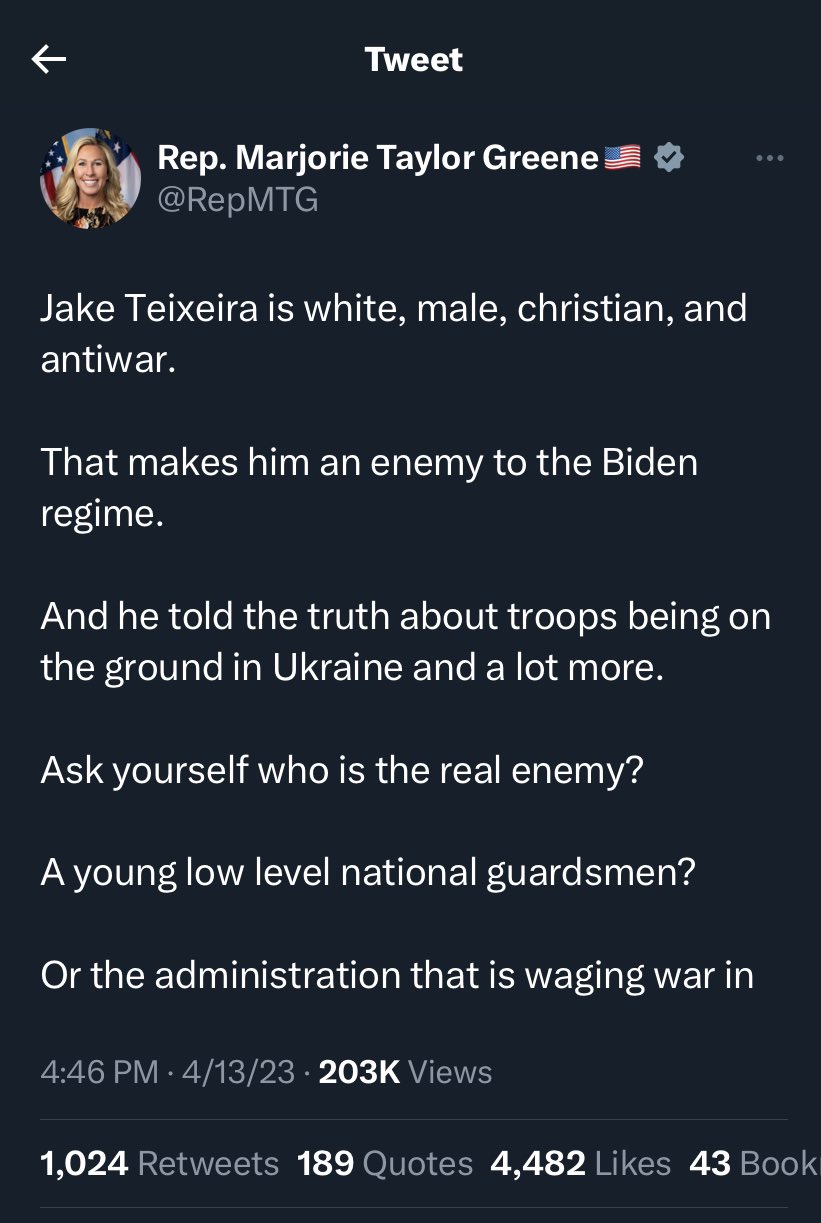Tap the 4:46 PM timestamp
This screenshot has width=821, height=1223.
tap(99, 1072)
